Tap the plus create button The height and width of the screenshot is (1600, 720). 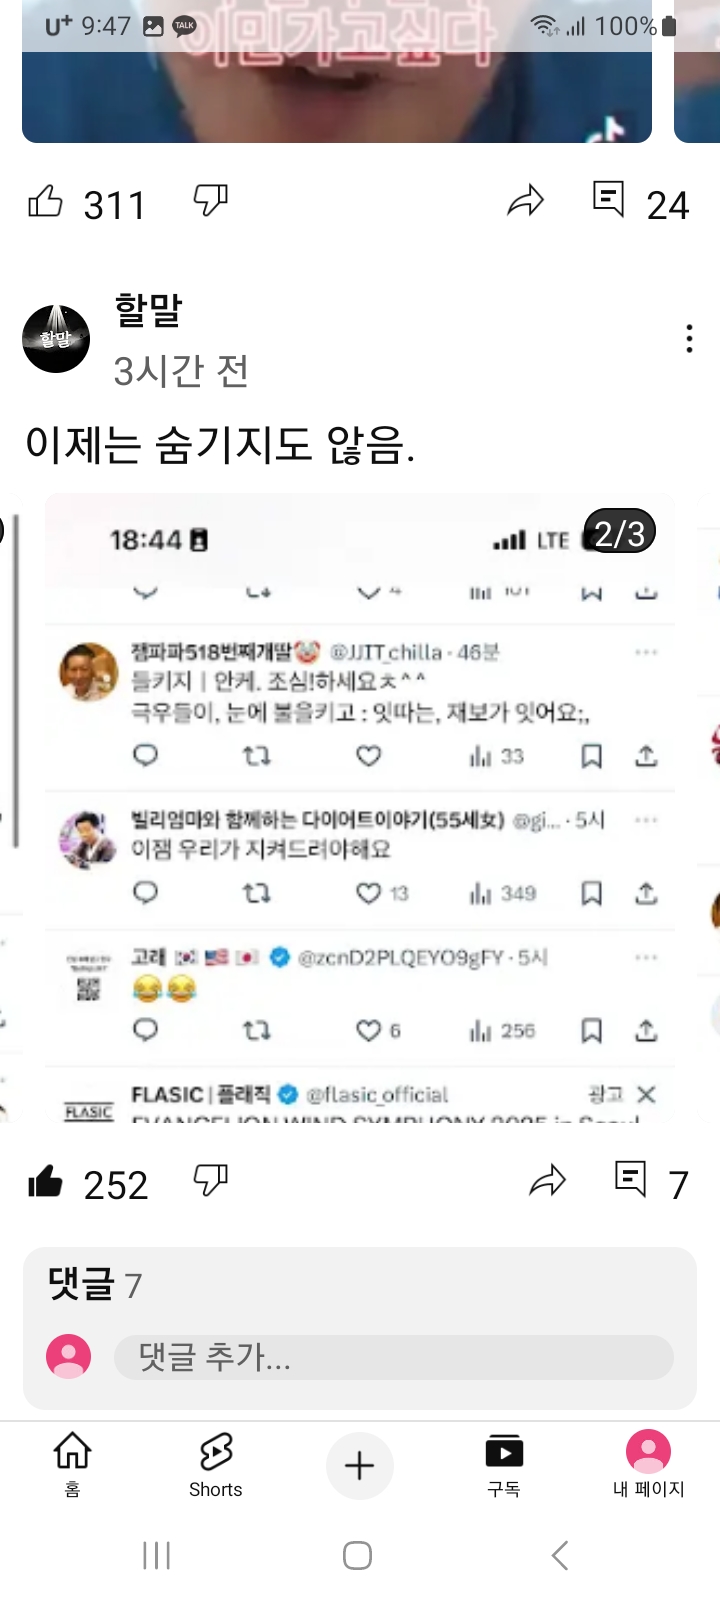coord(359,1466)
